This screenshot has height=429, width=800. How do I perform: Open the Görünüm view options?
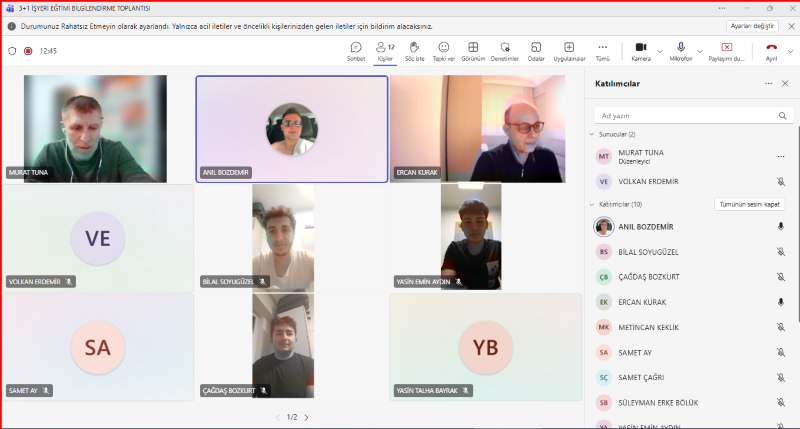(473, 50)
